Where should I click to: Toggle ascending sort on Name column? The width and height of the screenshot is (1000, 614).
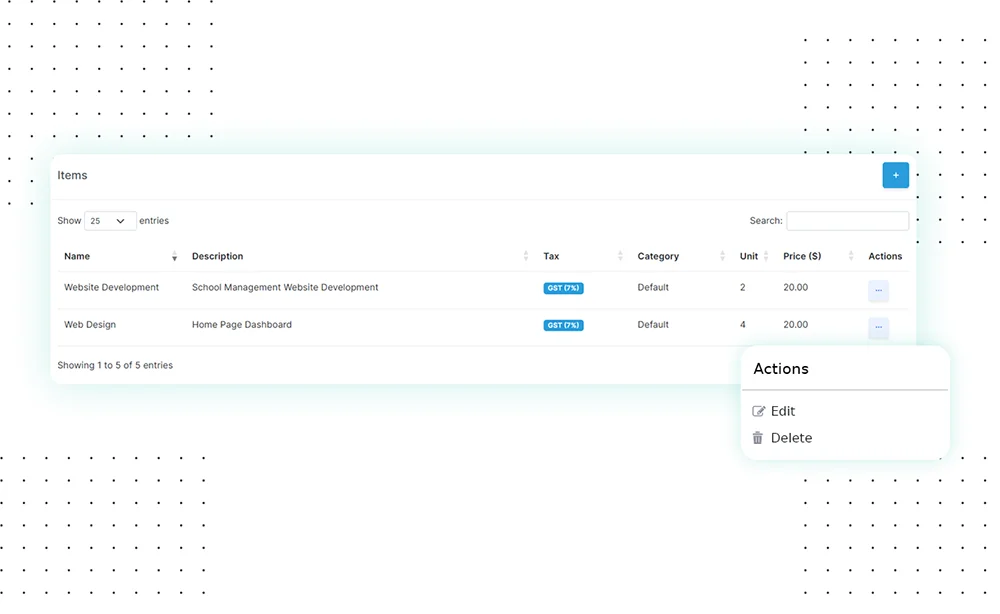coord(174,256)
